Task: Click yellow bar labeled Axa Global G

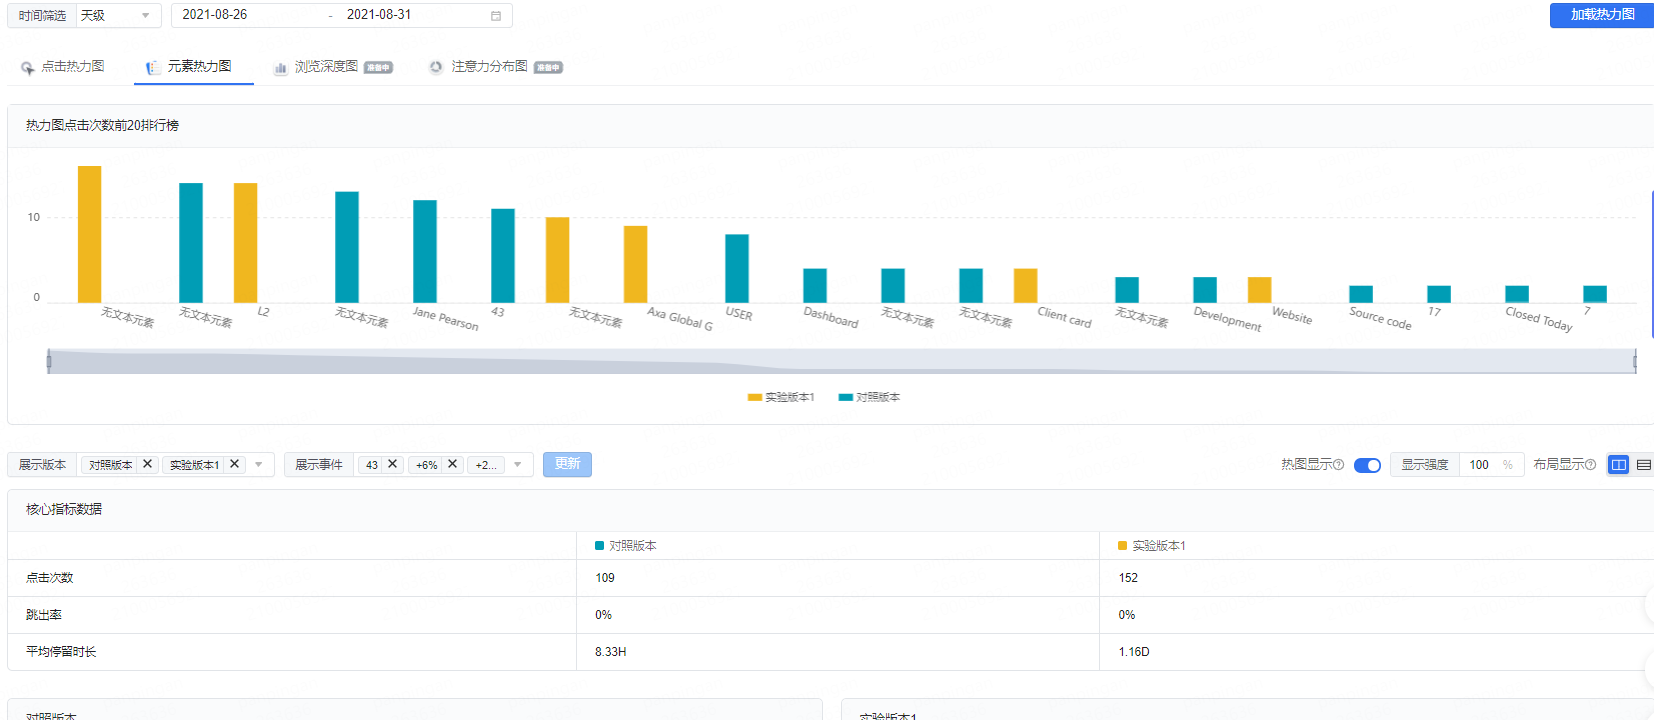Action: pyautogui.click(x=635, y=264)
